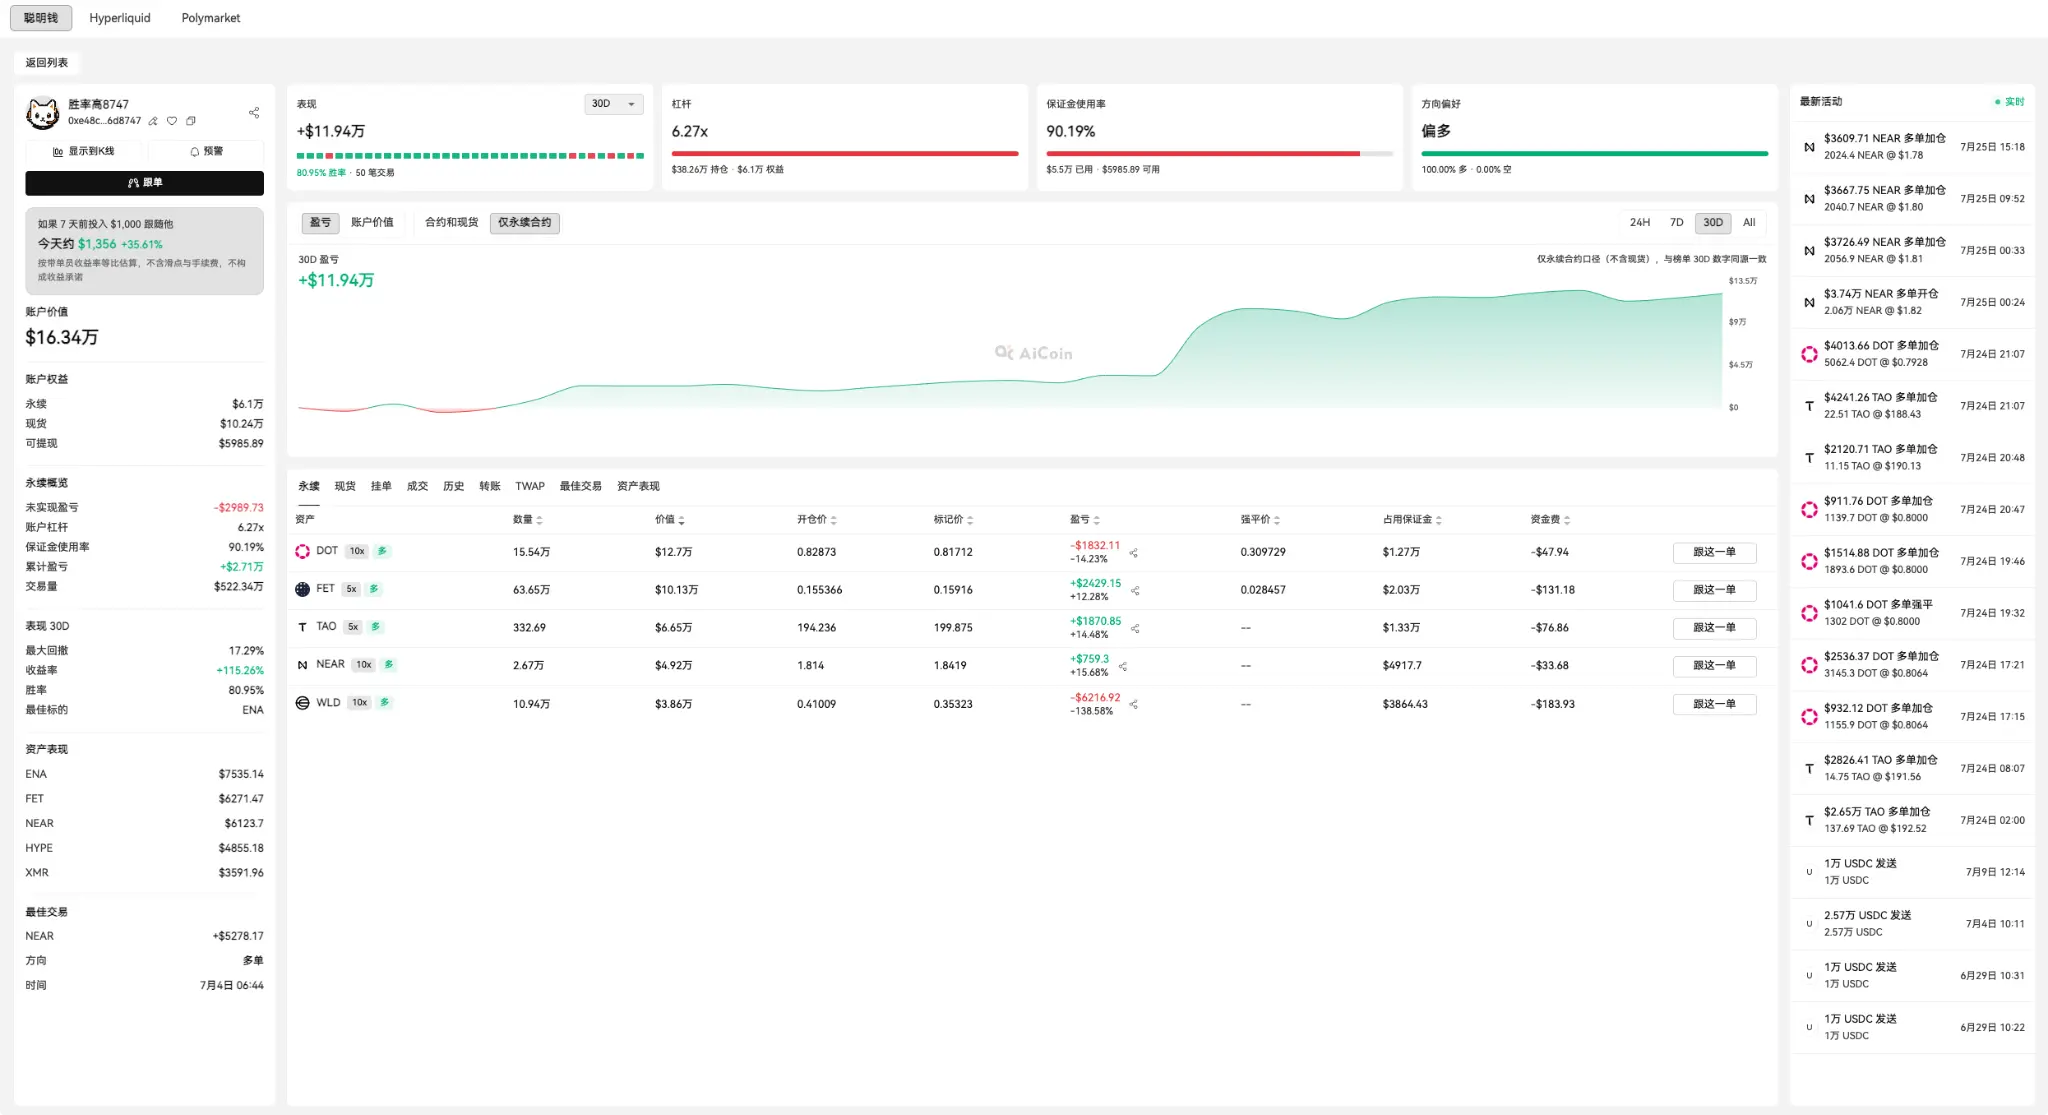Click share icon on DOT position row
The image size is (2048, 1115).
coord(1134,552)
